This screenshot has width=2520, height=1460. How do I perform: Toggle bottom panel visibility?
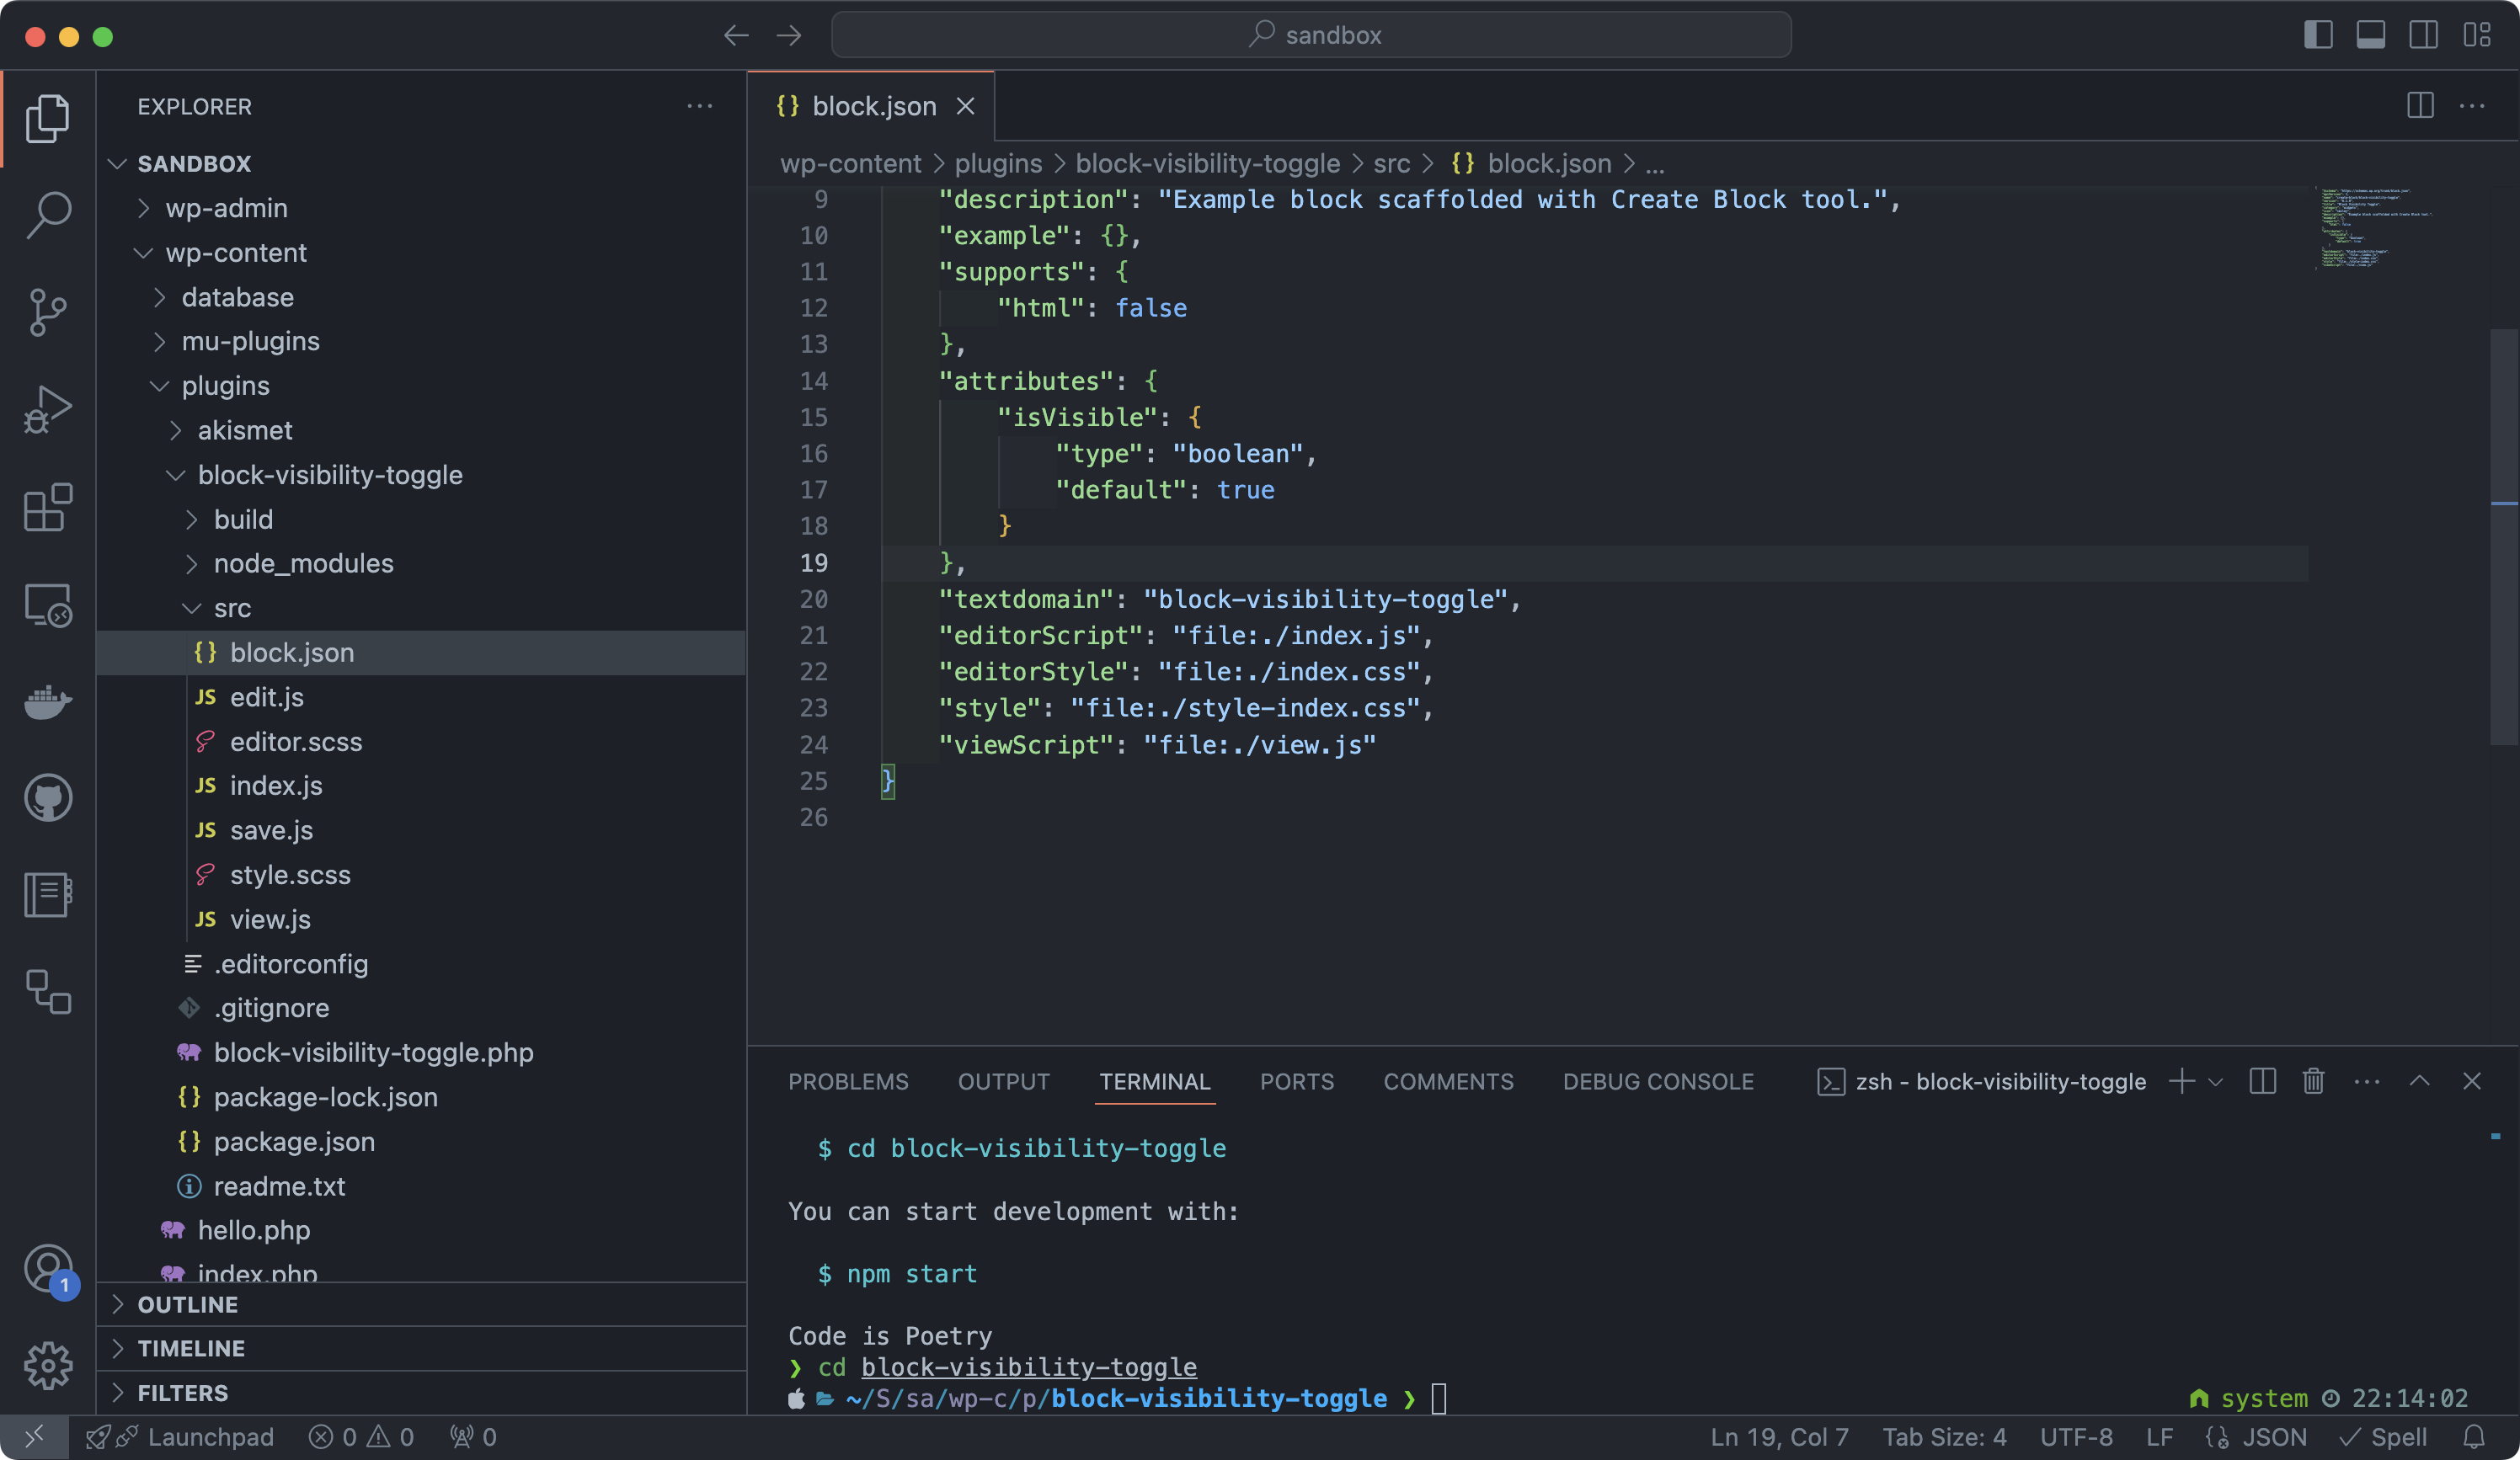tap(2371, 35)
